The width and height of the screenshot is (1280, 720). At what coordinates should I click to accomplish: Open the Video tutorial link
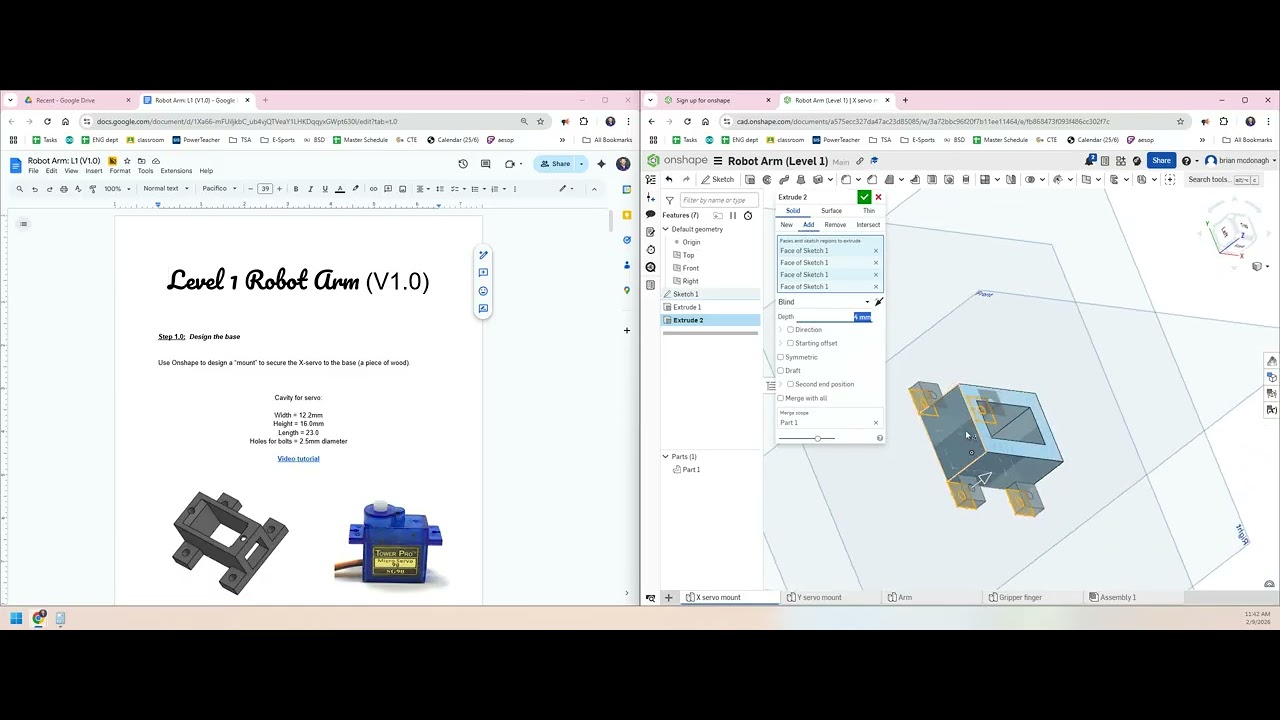(x=298, y=459)
